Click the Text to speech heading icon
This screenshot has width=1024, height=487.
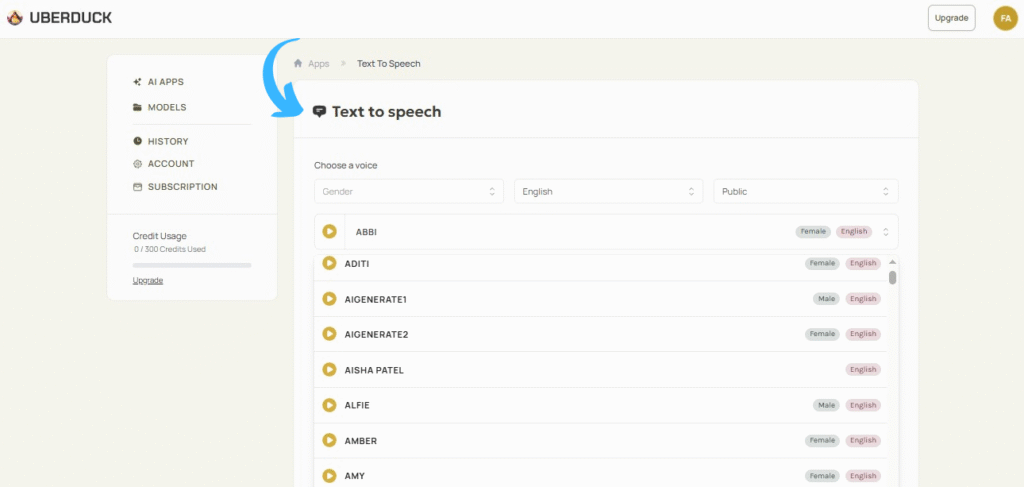click(319, 111)
